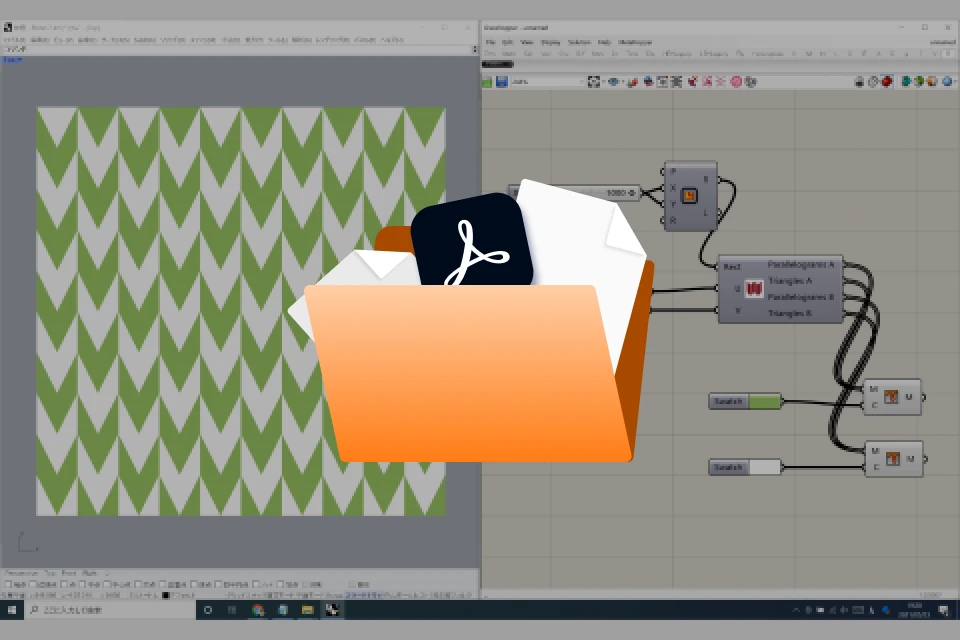Click the Rhino icon on taskbar

pyautogui.click(x=332, y=610)
